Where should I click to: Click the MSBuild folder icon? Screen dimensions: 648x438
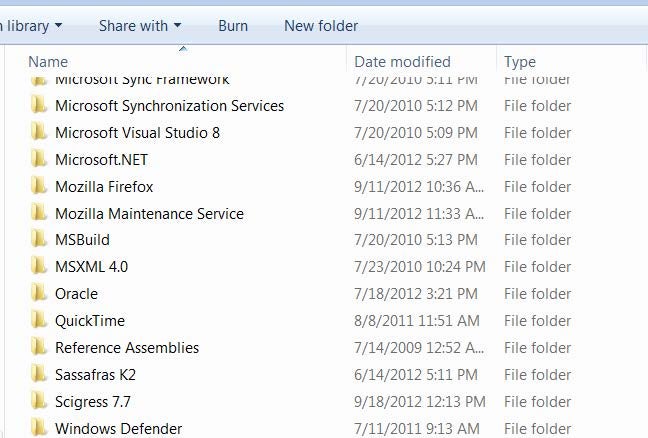click(x=39, y=240)
